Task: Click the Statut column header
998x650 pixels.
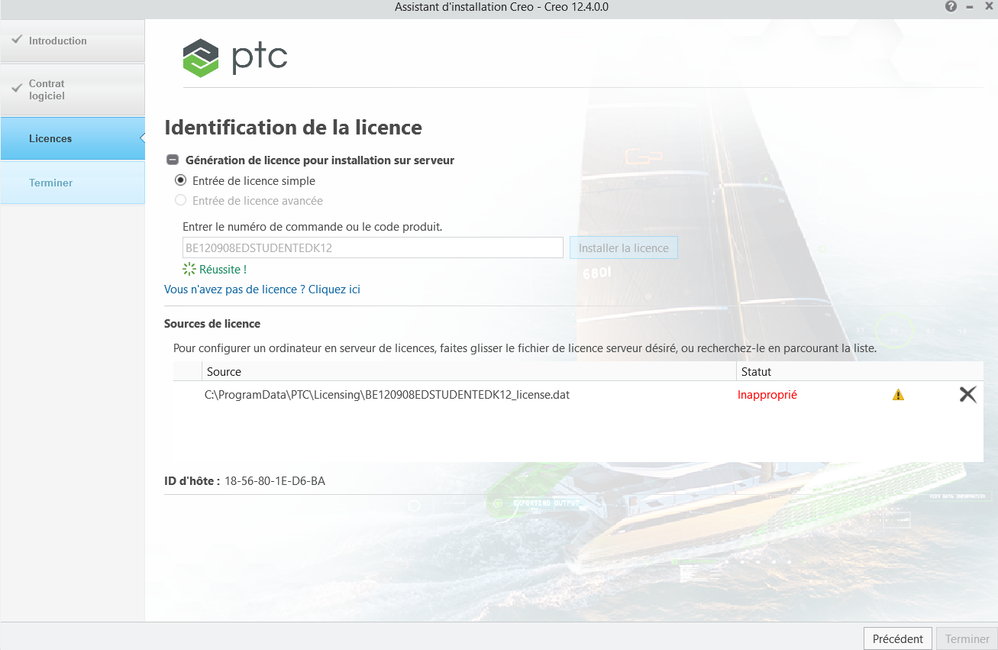Action: (x=860, y=371)
